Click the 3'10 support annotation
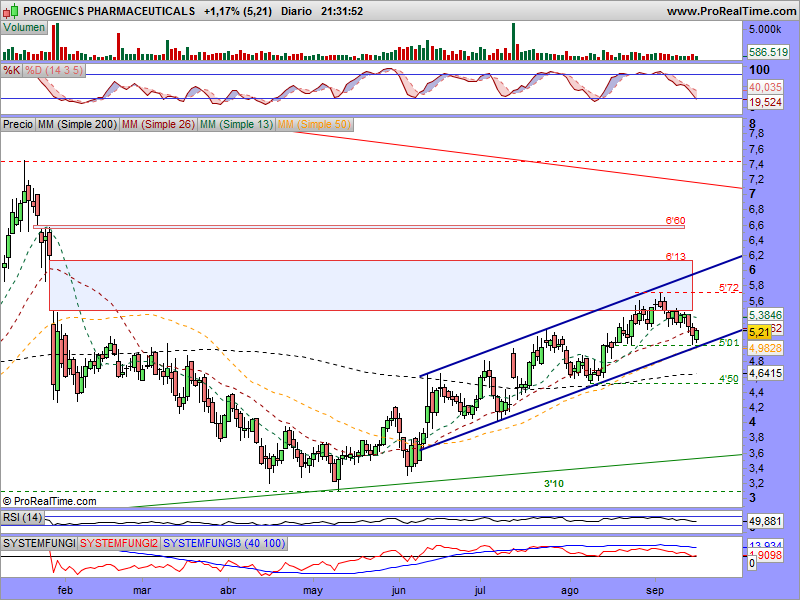Viewport: 800px width, 600px height. pyautogui.click(x=554, y=483)
